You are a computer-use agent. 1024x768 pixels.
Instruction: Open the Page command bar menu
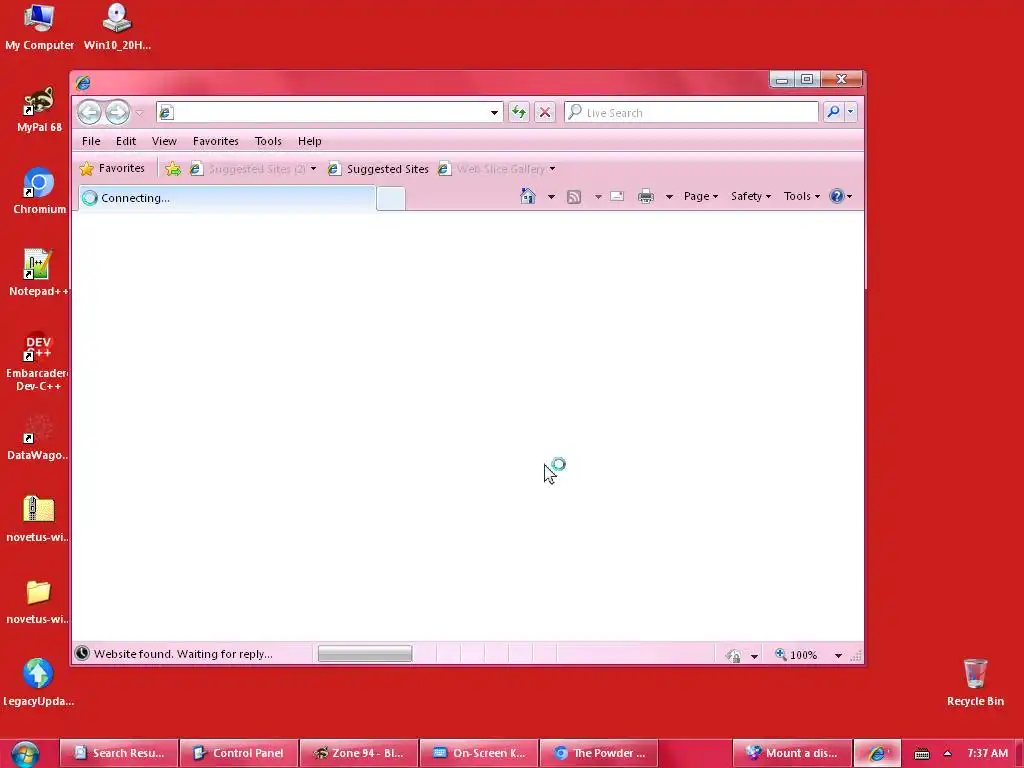[x=701, y=196]
